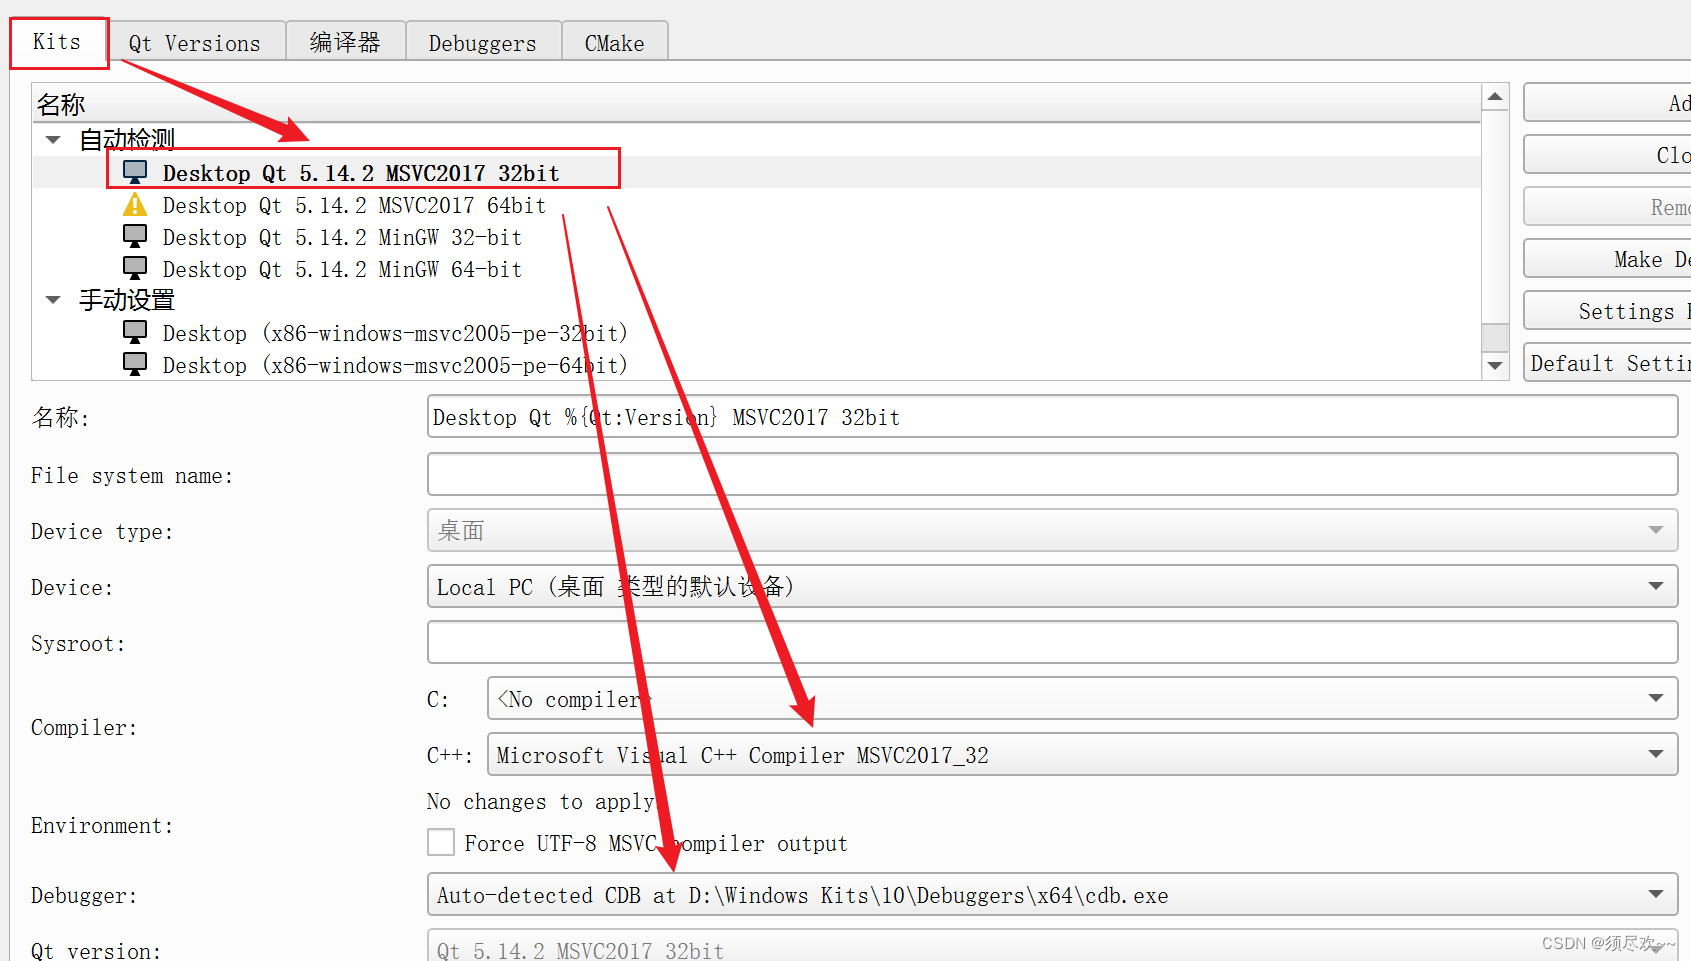Enable Force UTF-8 MSVC compiler output
1691x961 pixels.
pyautogui.click(x=441, y=843)
